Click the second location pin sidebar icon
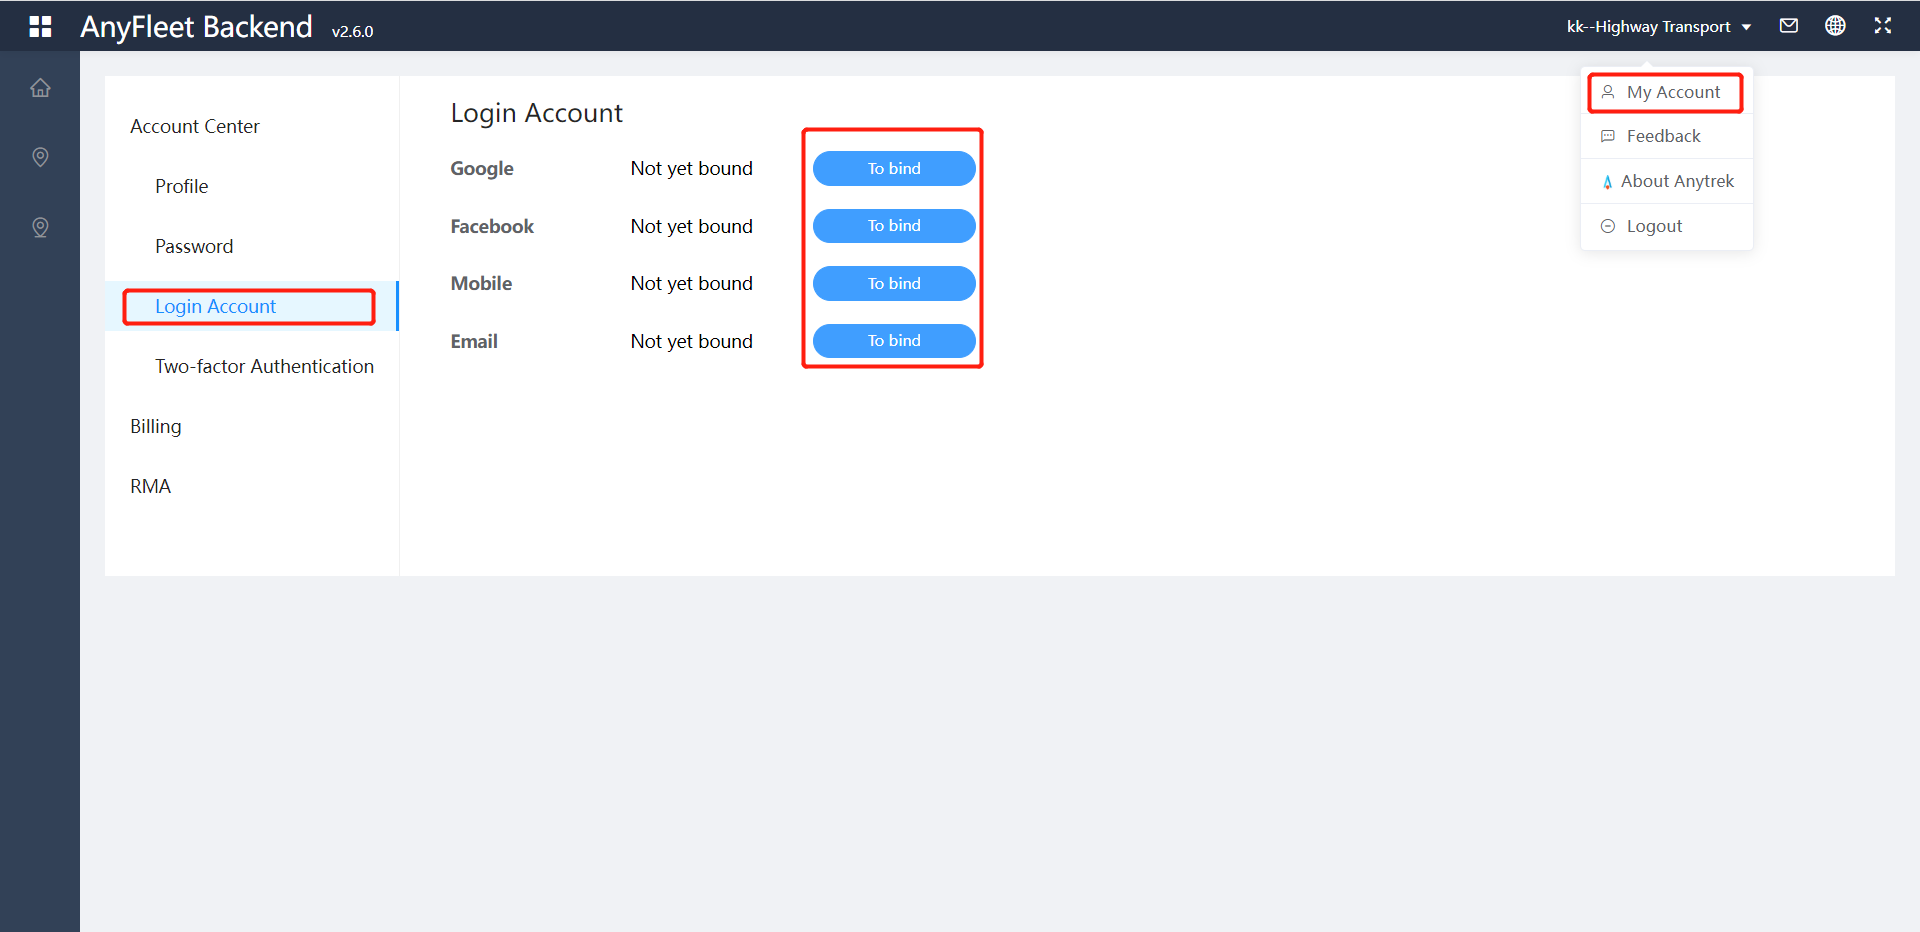This screenshot has height=932, width=1920. (x=40, y=227)
